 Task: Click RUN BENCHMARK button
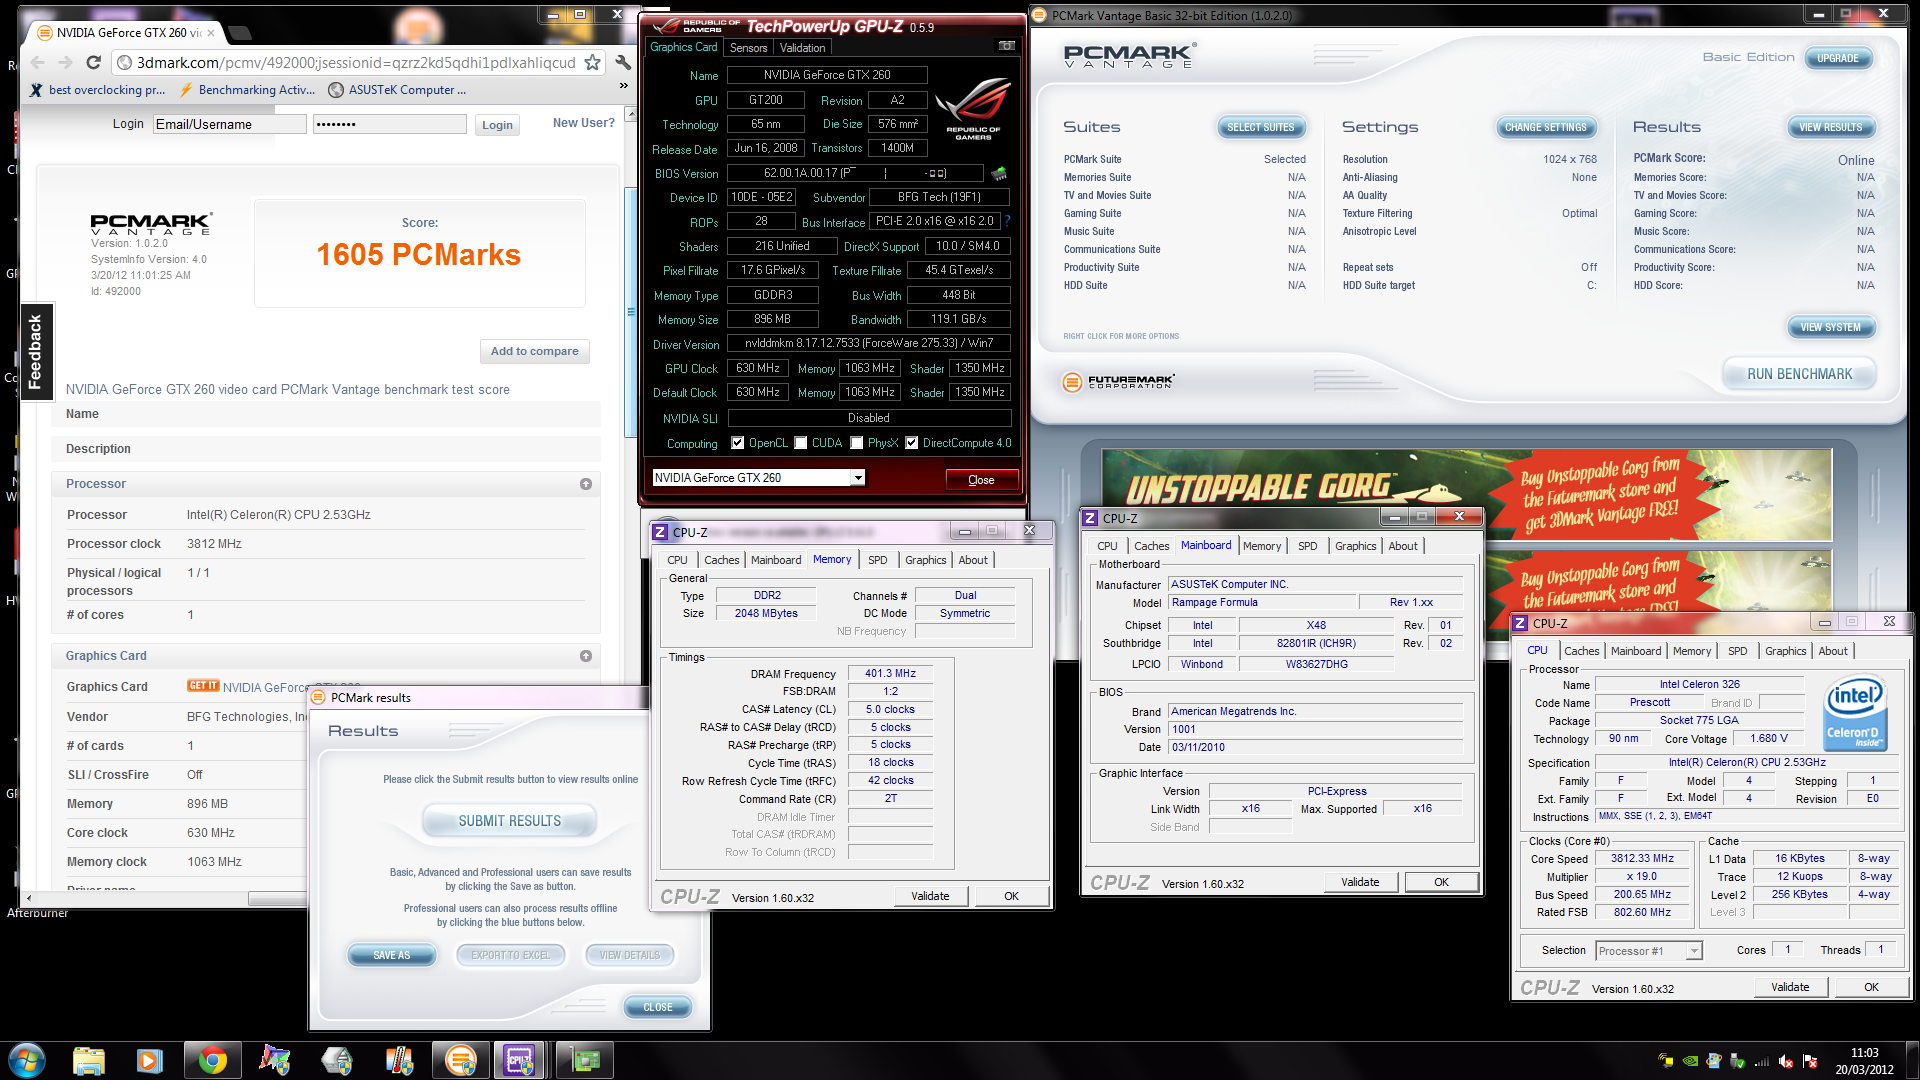coord(1799,374)
